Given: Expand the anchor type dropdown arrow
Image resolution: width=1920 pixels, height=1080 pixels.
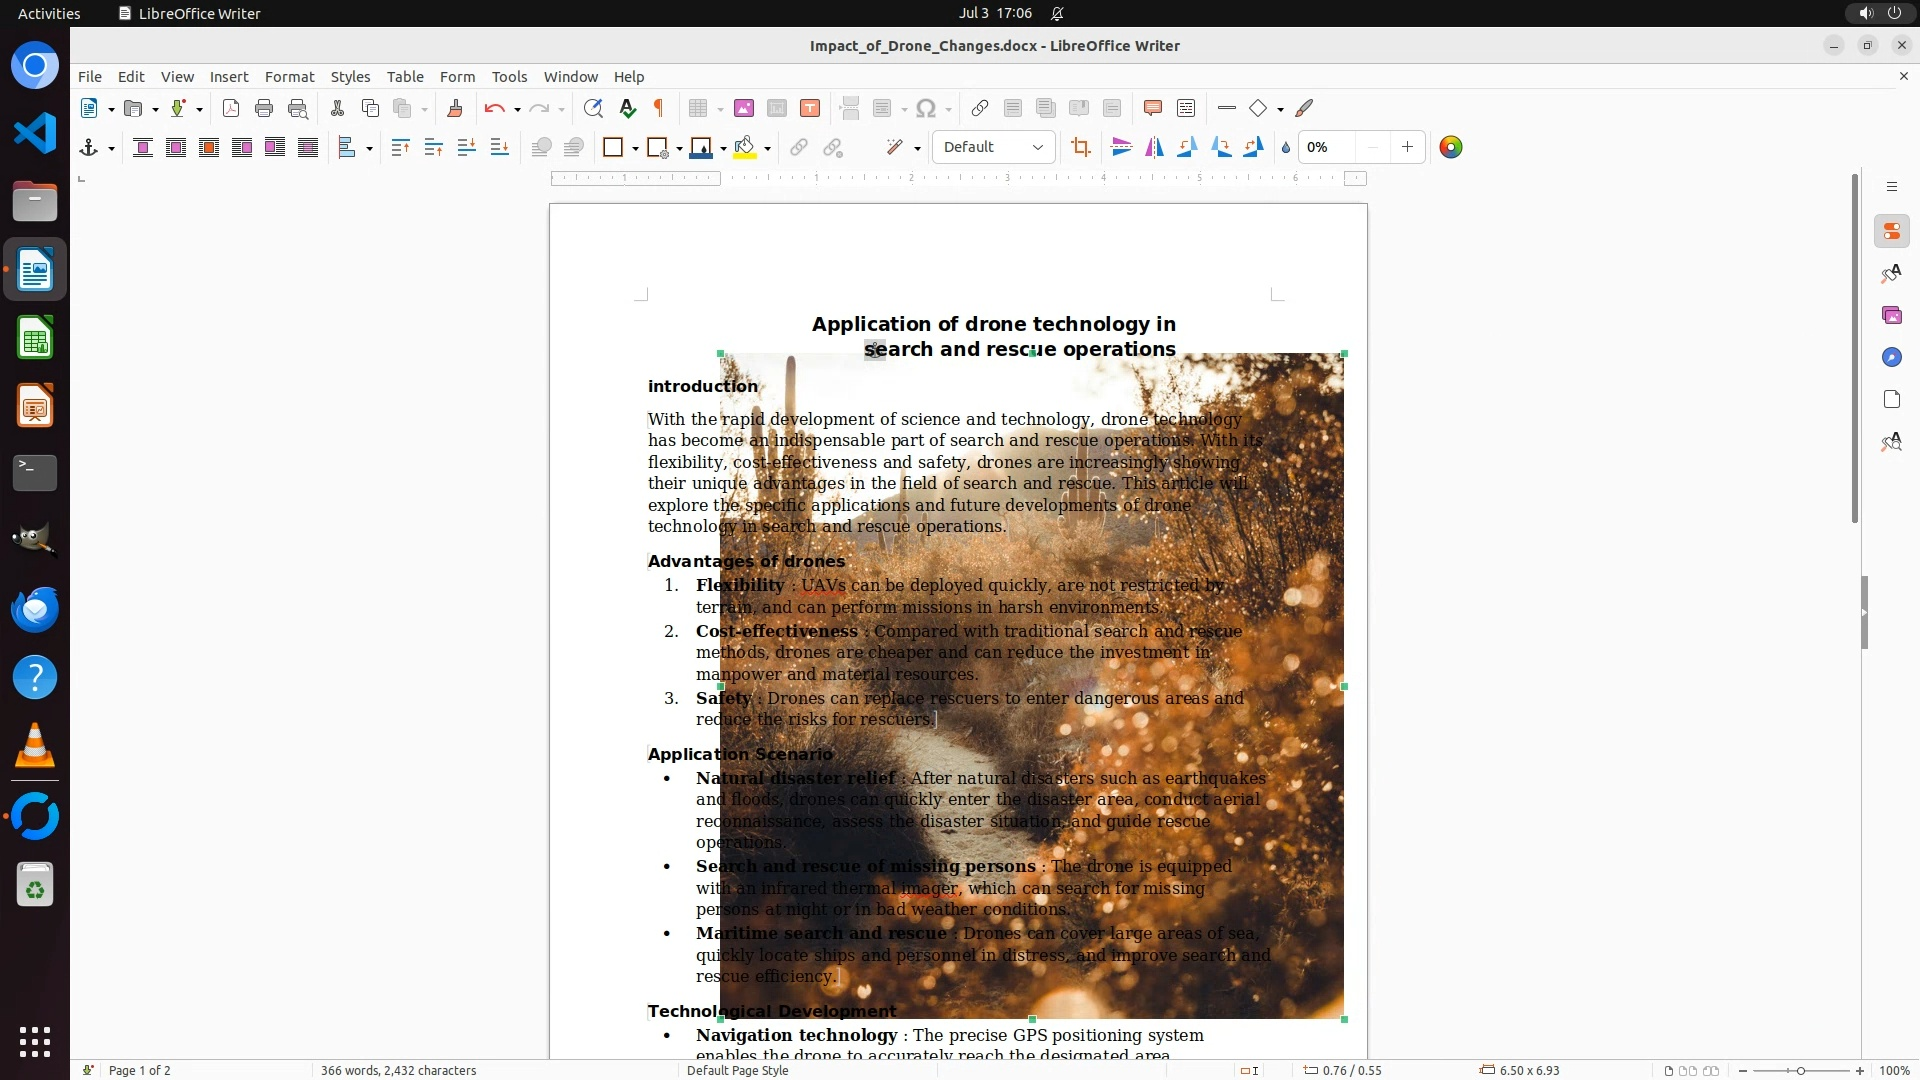Looking at the screenshot, I should pyautogui.click(x=111, y=149).
